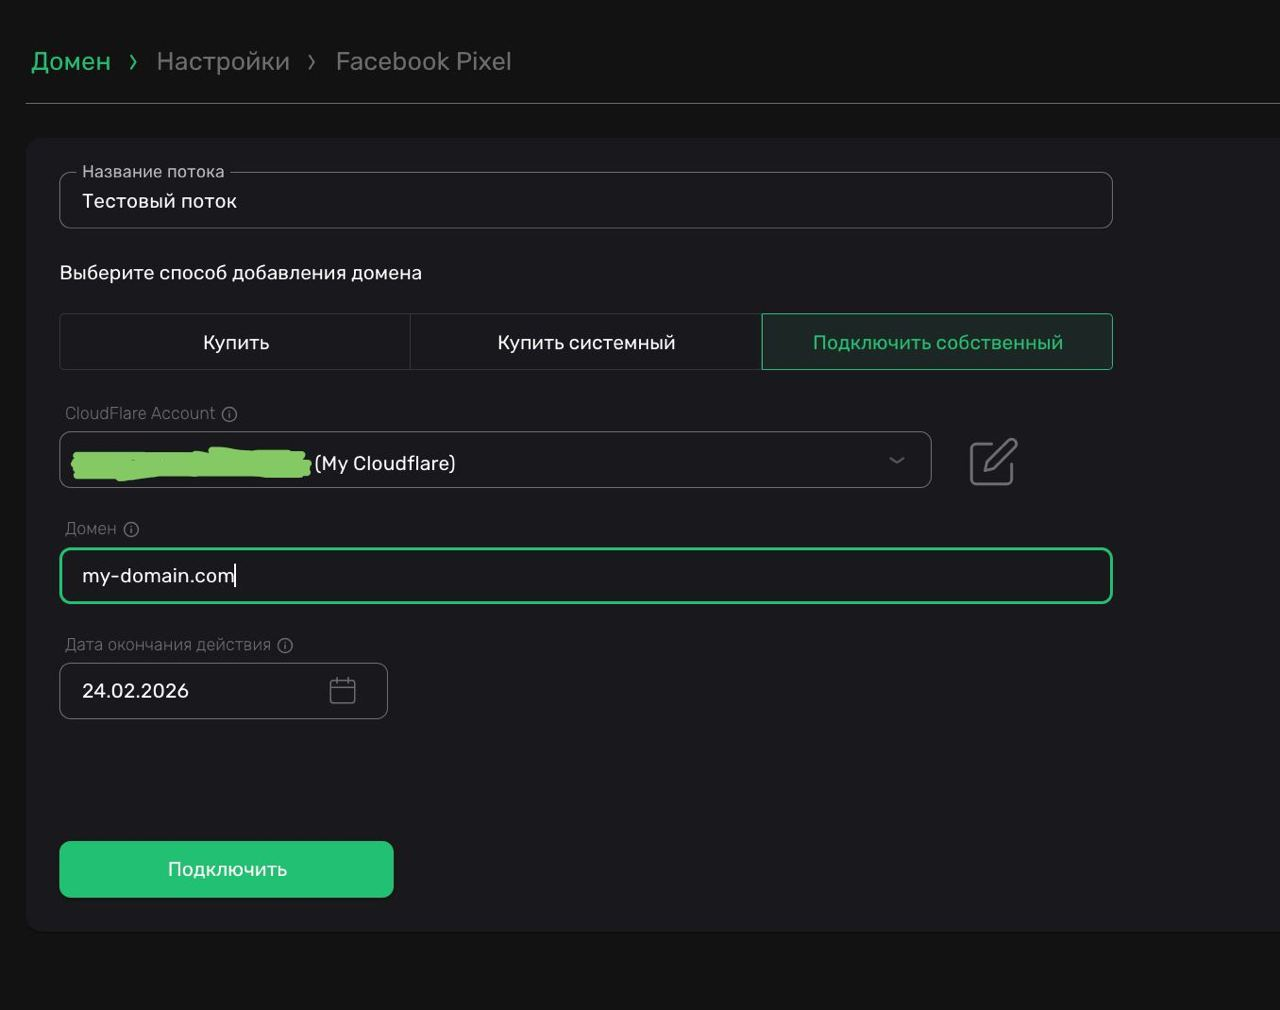
Task: Click the my-domain.com domain input
Action: click(585, 576)
